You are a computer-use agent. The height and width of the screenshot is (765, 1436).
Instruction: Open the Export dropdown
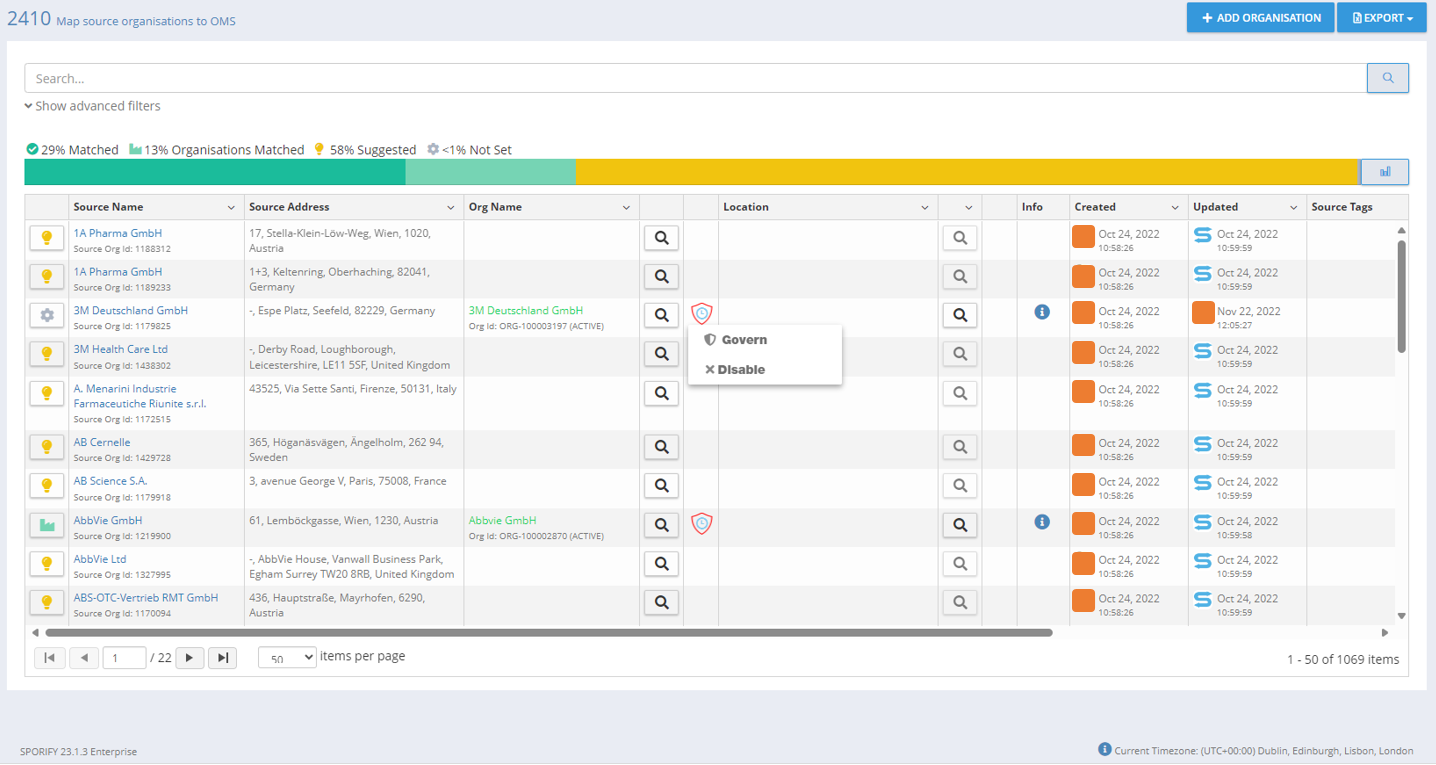(x=1382, y=18)
